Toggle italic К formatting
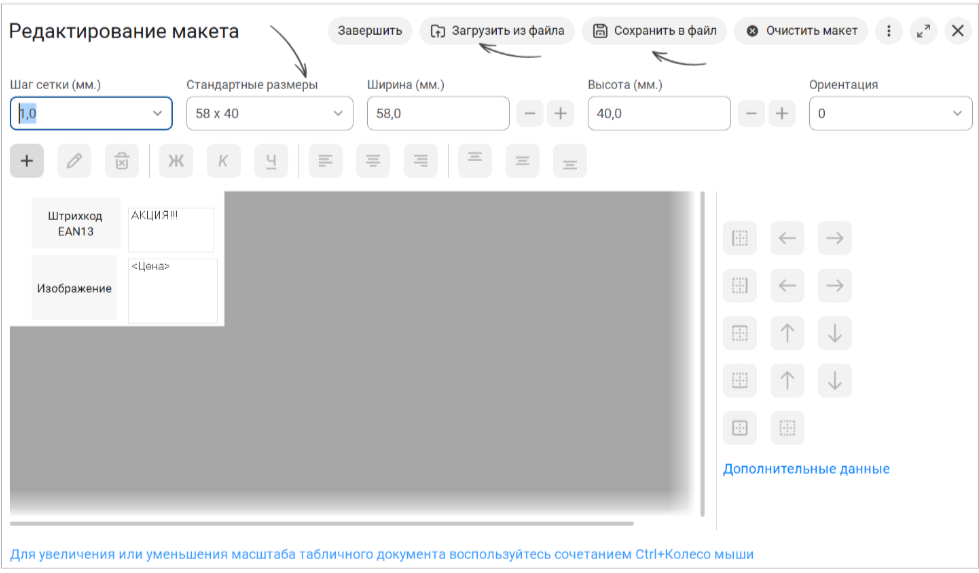979x573 pixels. [224, 161]
